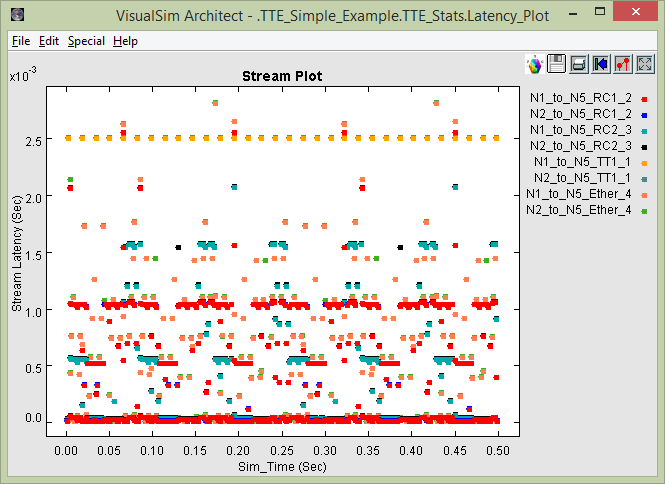
Task: Click the red connected-points plot format icon
Action: click(623, 65)
